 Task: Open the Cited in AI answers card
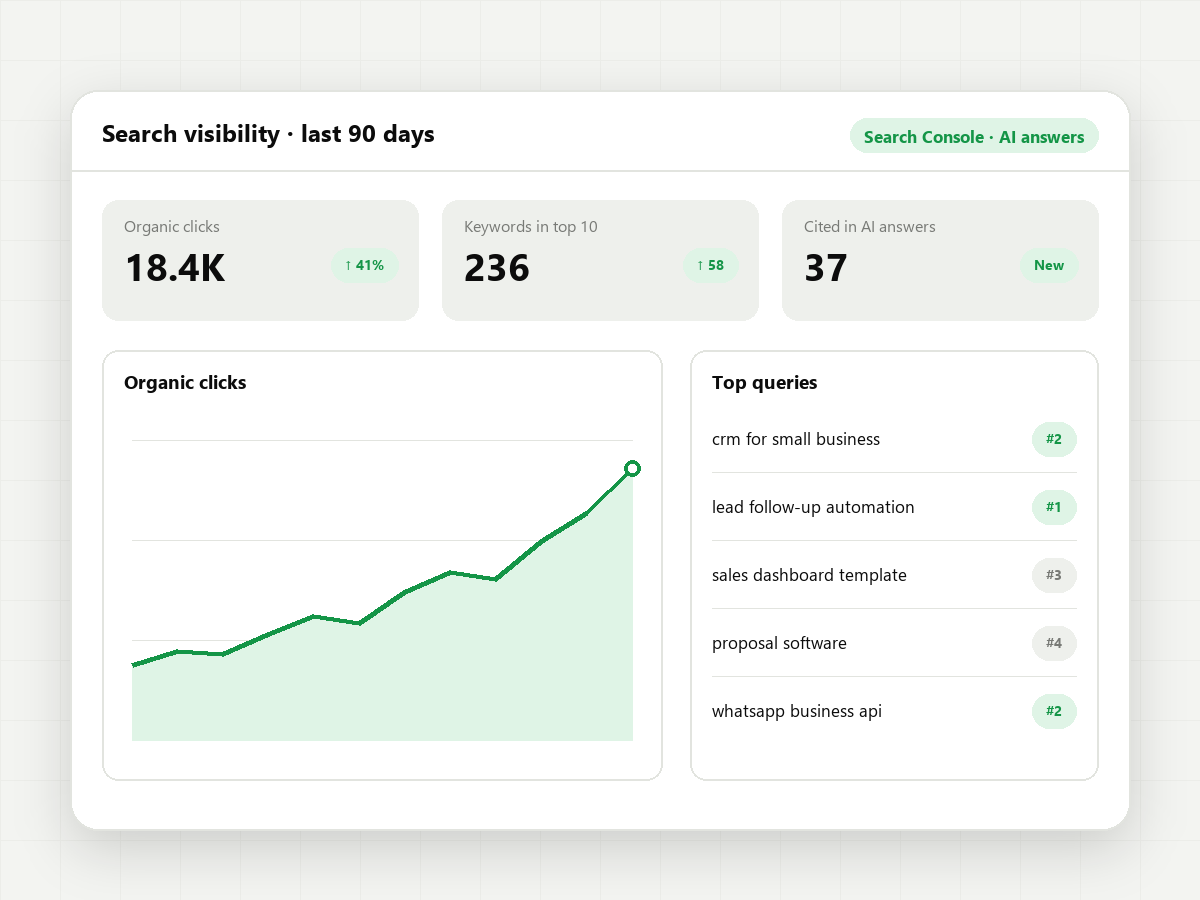[940, 260]
